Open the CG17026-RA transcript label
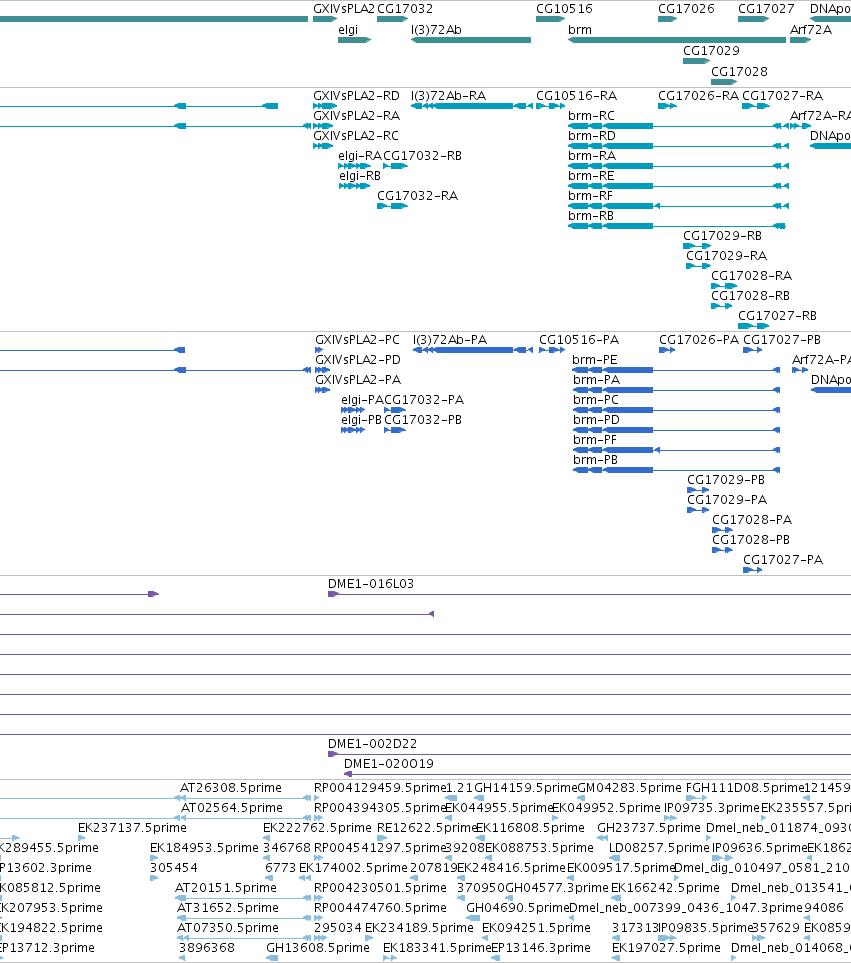 click(699, 96)
